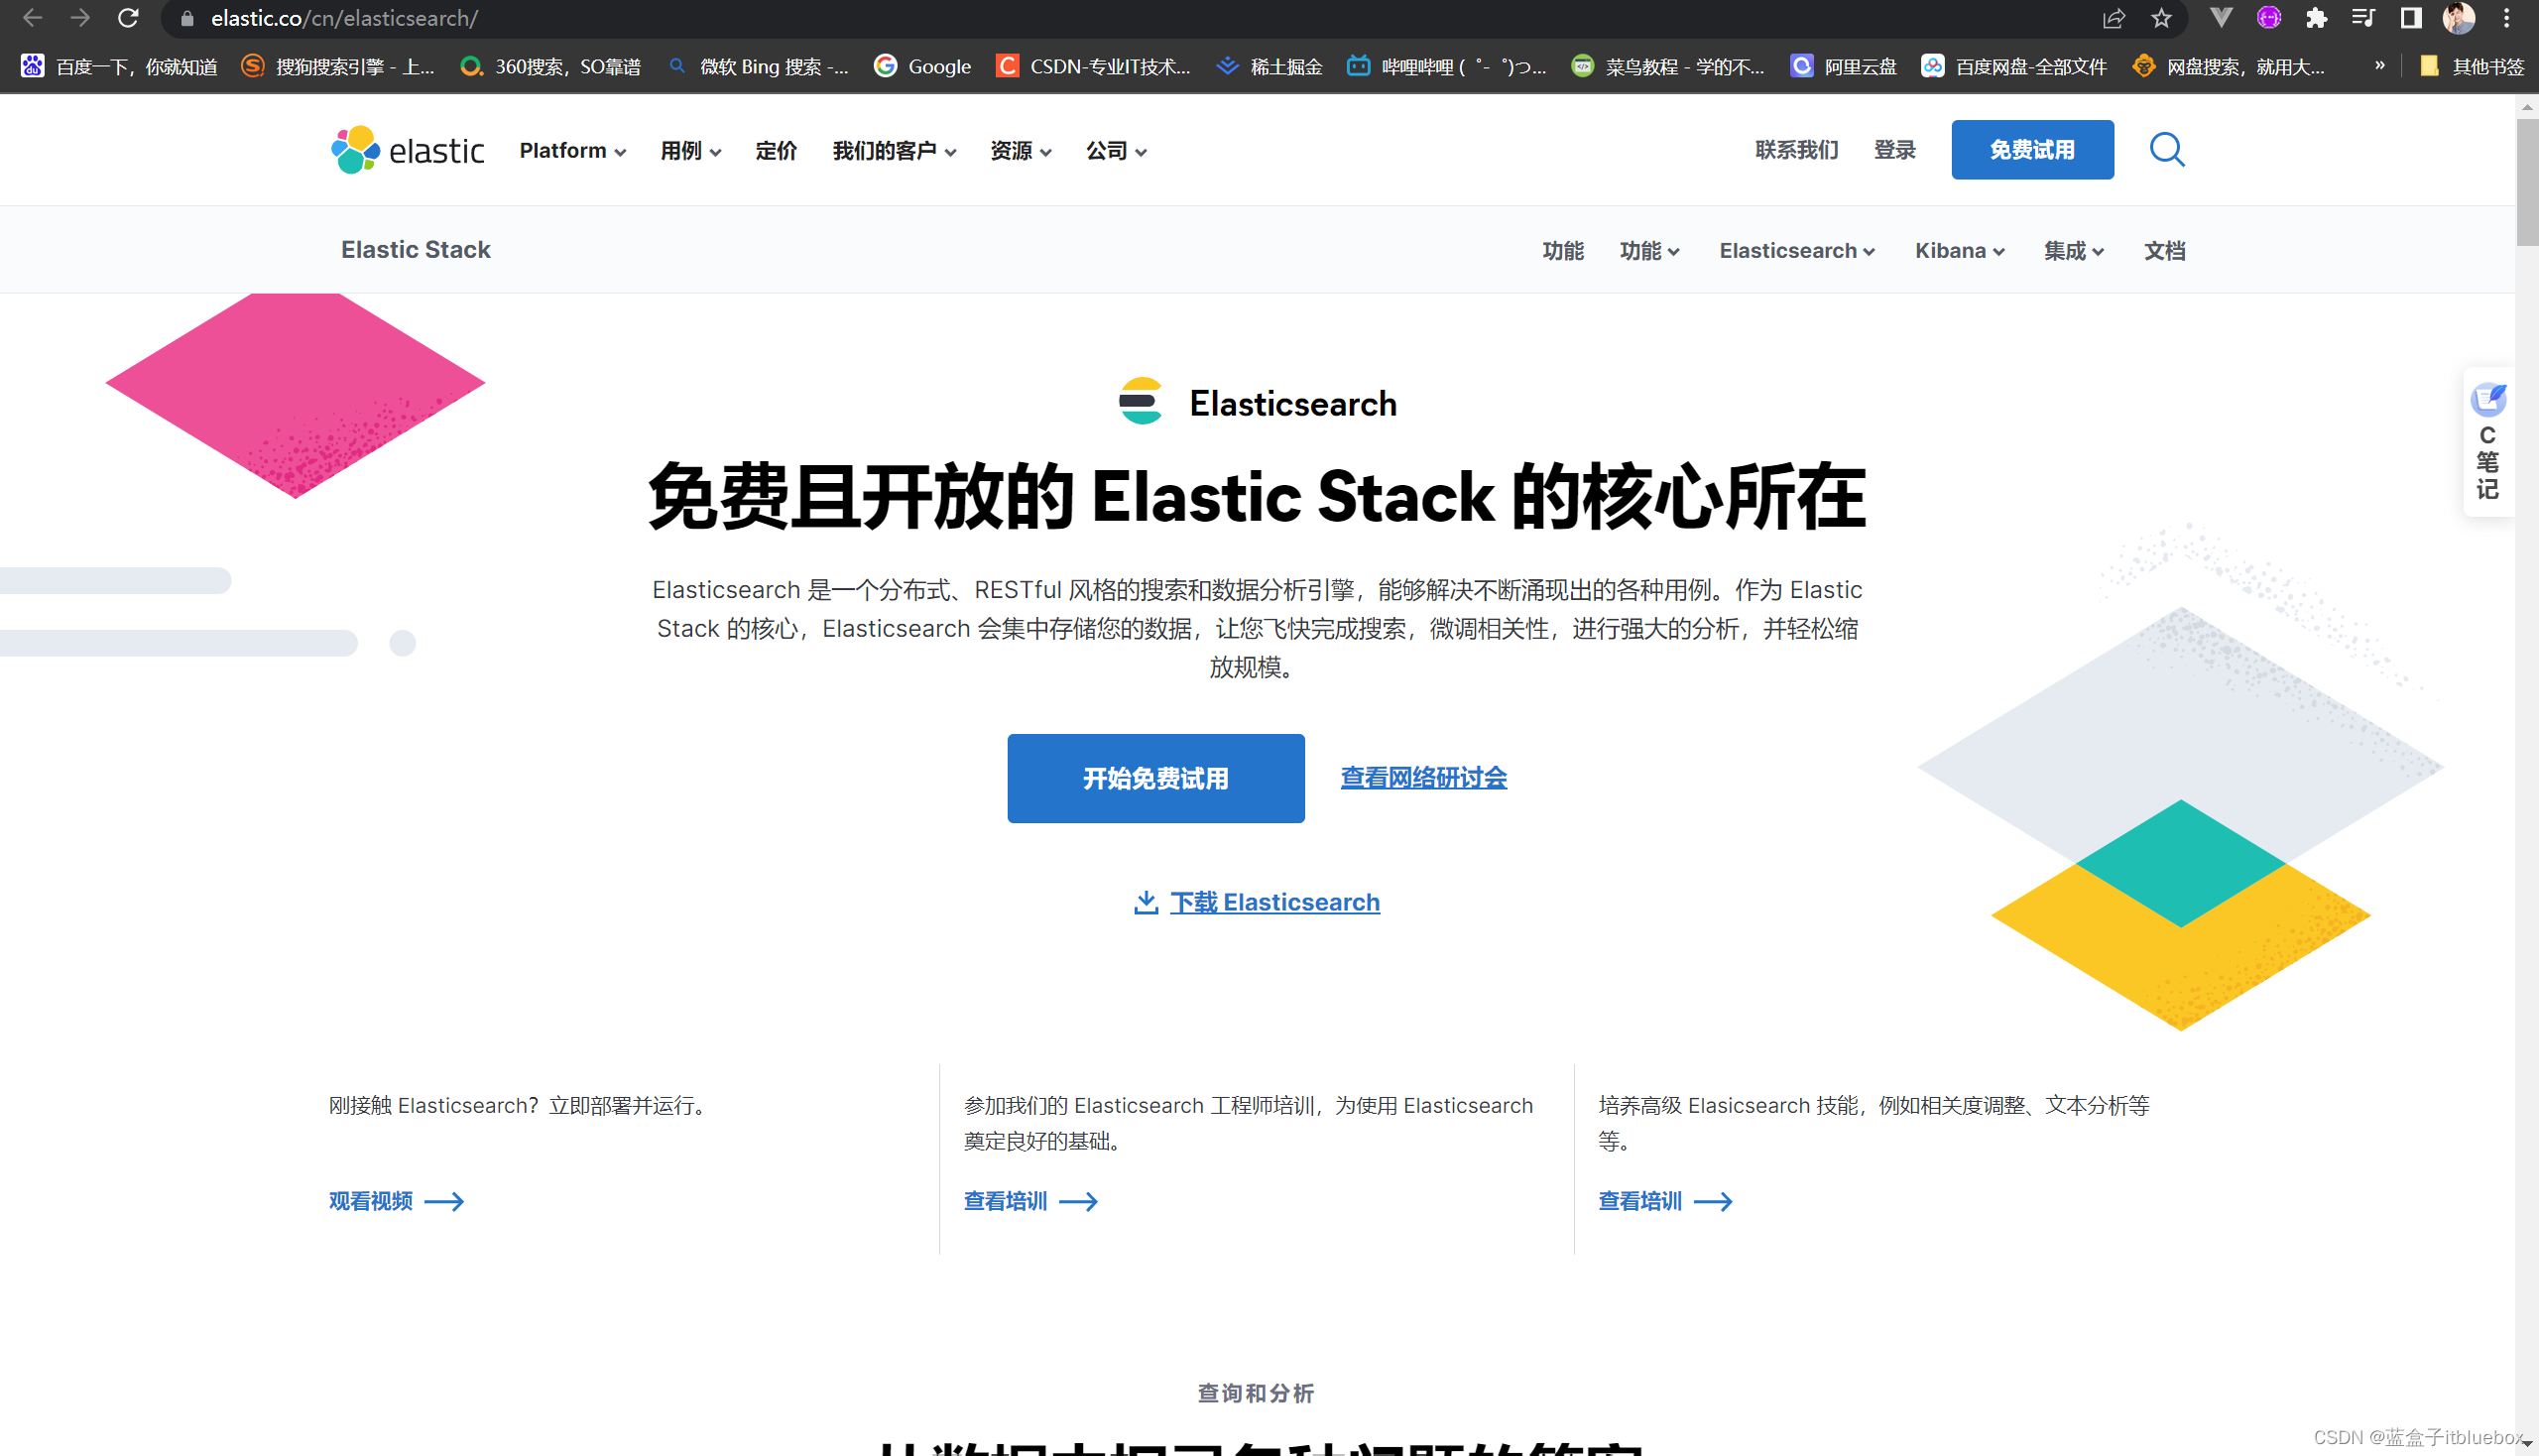Click the Elastic logo
Image resolution: width=2539 pixels, height=1456 pixels.
coord(406,149)
